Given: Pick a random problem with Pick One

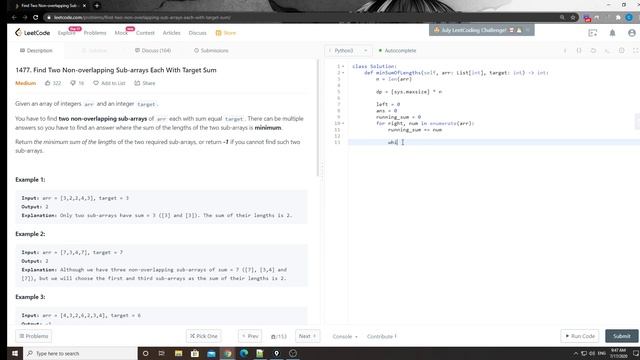Looking at the screenshot, I should [x=204, y=336].
